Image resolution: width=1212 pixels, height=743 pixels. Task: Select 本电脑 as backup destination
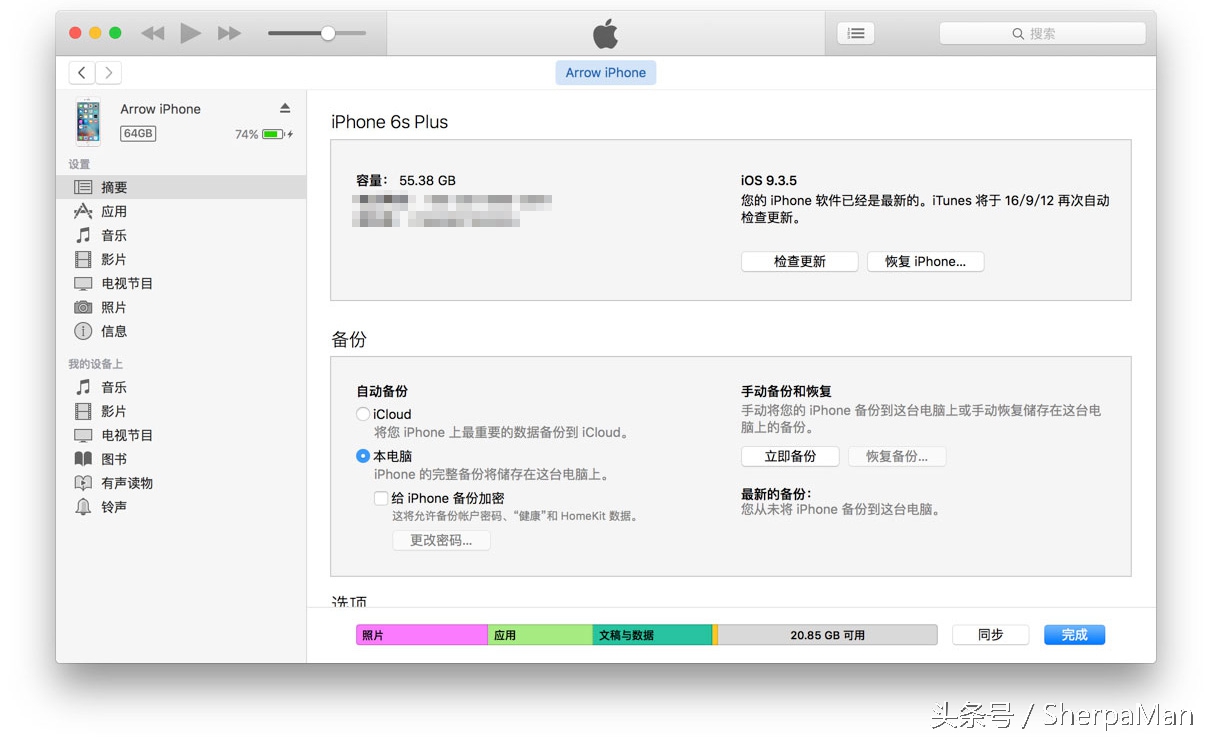pyautogui.click(x=362, y=456)
